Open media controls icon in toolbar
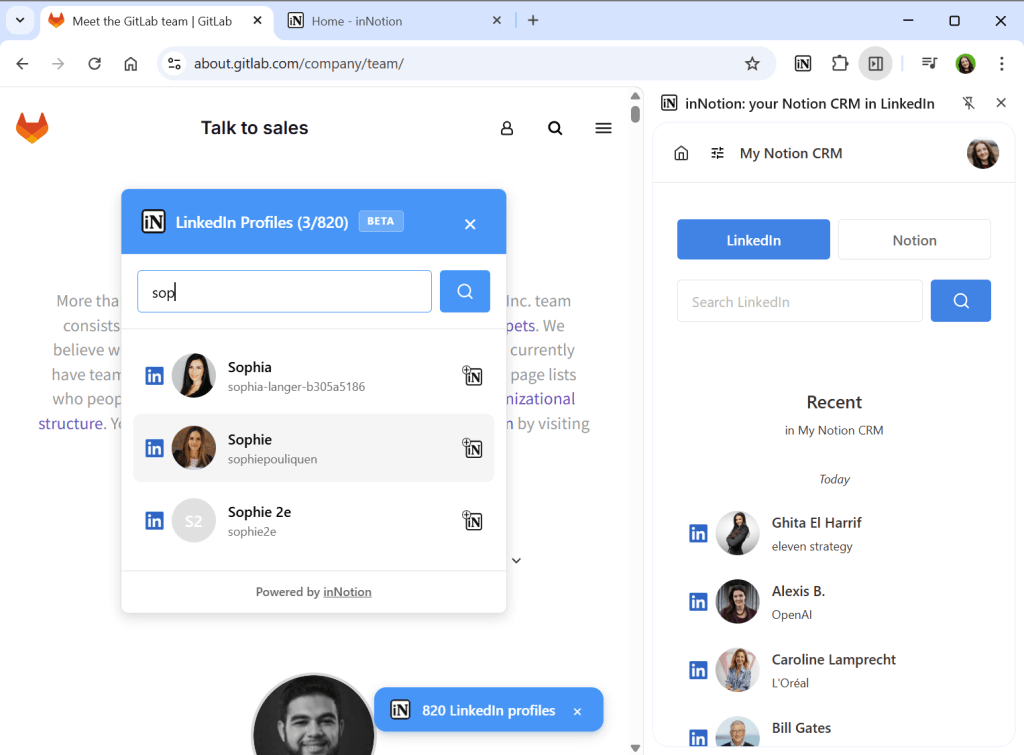The image size is (1024, 755). 929,63
